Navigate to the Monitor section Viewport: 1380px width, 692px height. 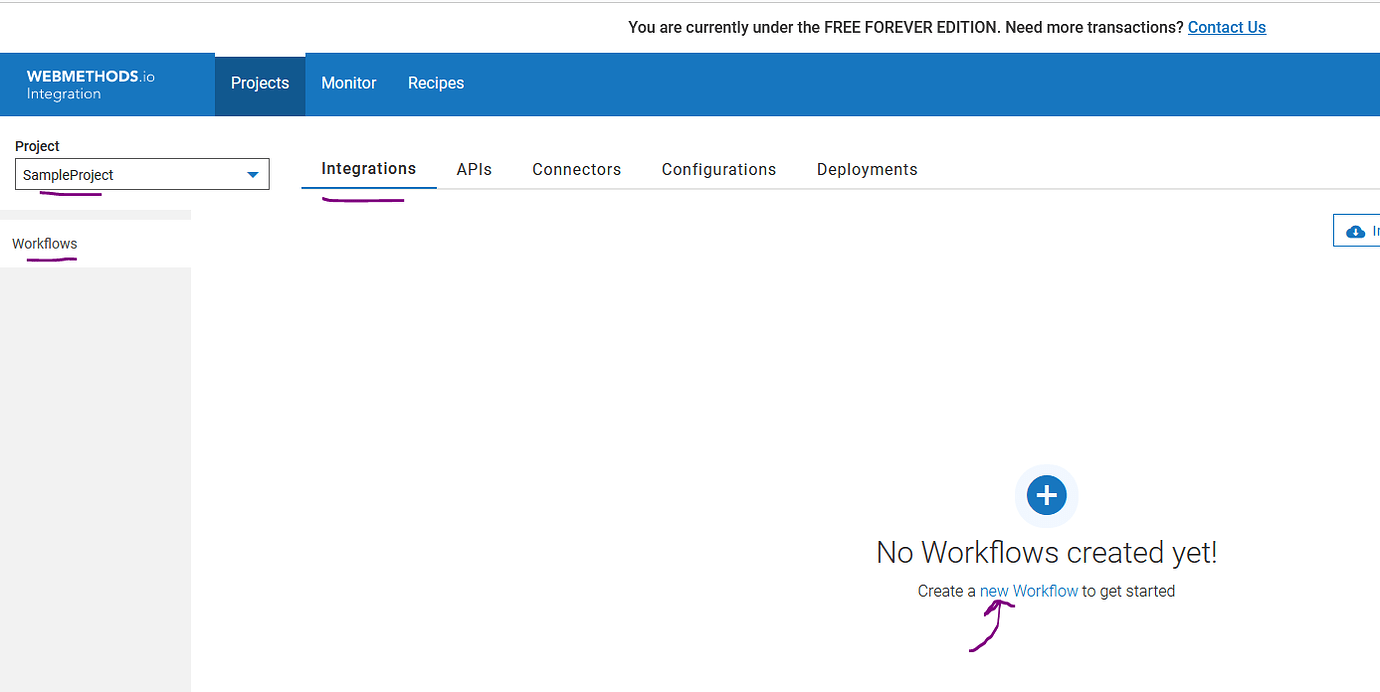coord(348,83)
